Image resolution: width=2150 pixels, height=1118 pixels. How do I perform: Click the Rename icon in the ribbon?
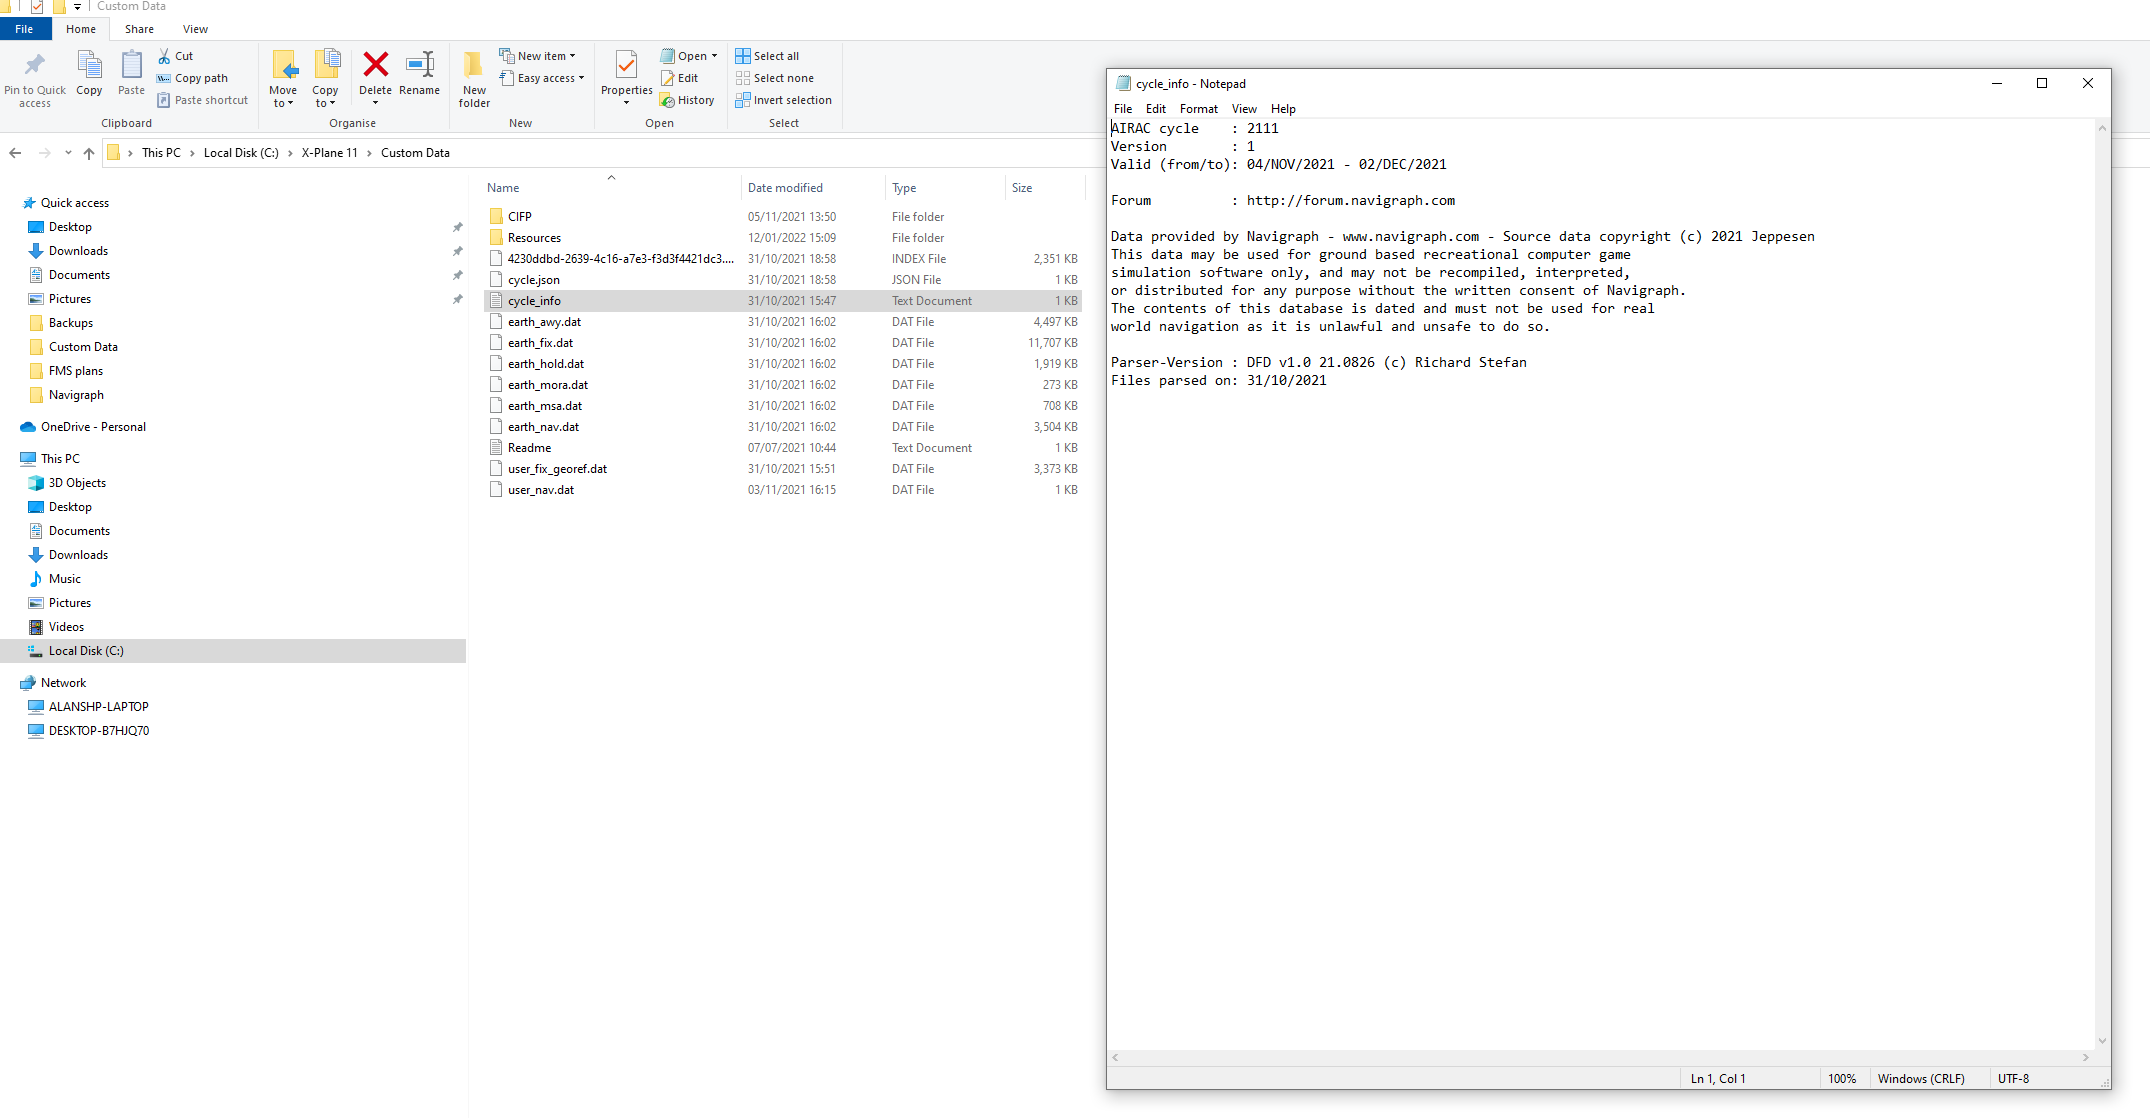(419, 65)
